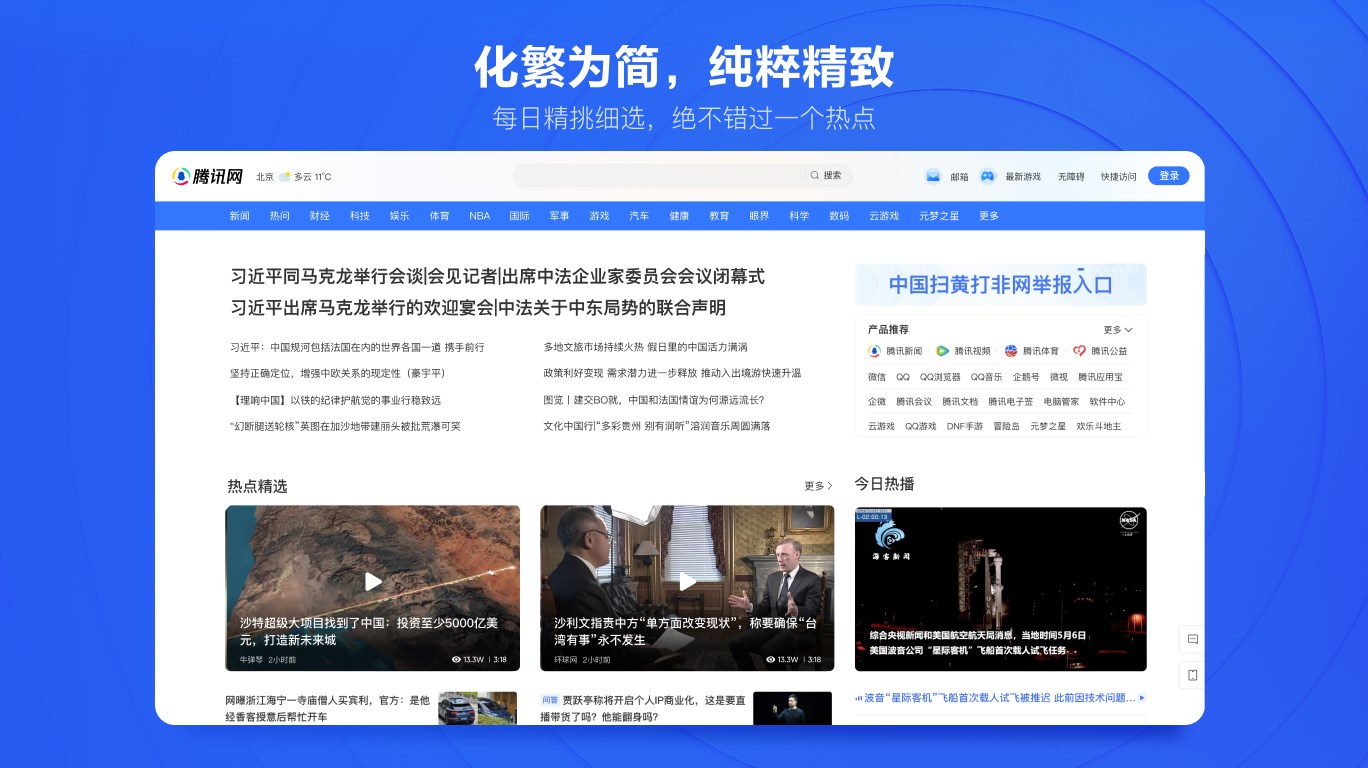Click the 今日热播 section heading
Viewport: 1368px width, 768px height.
[x=884, y=484]
